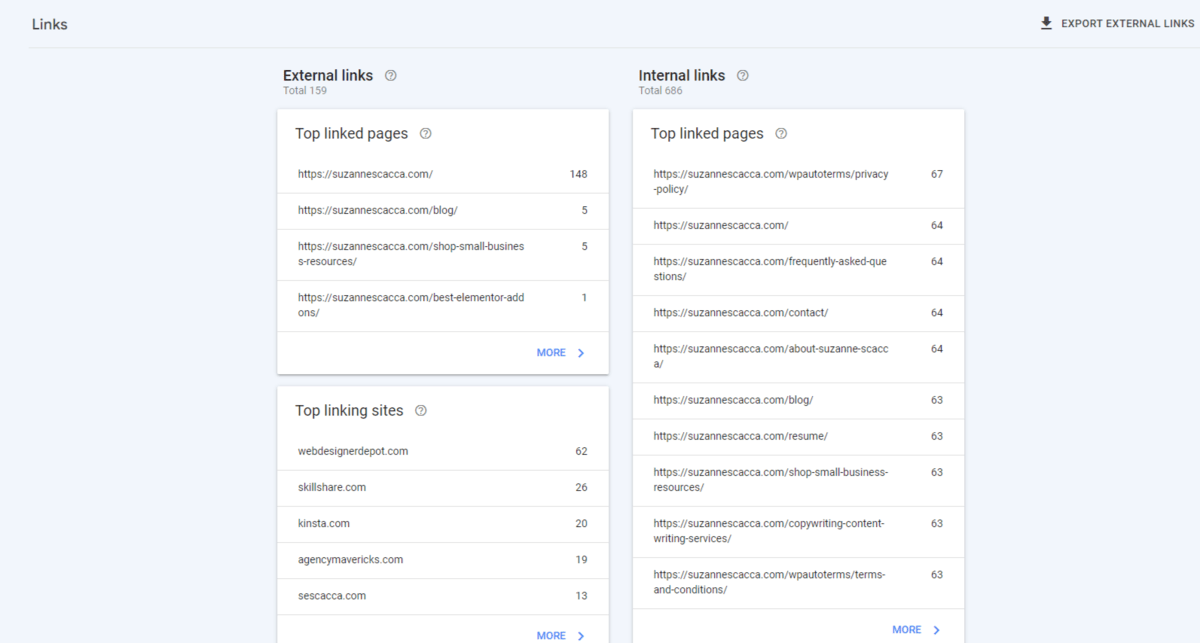
Task: Click the help icon next to External Top linked pages
Action: pyautogui.click(x=425, y=133)
